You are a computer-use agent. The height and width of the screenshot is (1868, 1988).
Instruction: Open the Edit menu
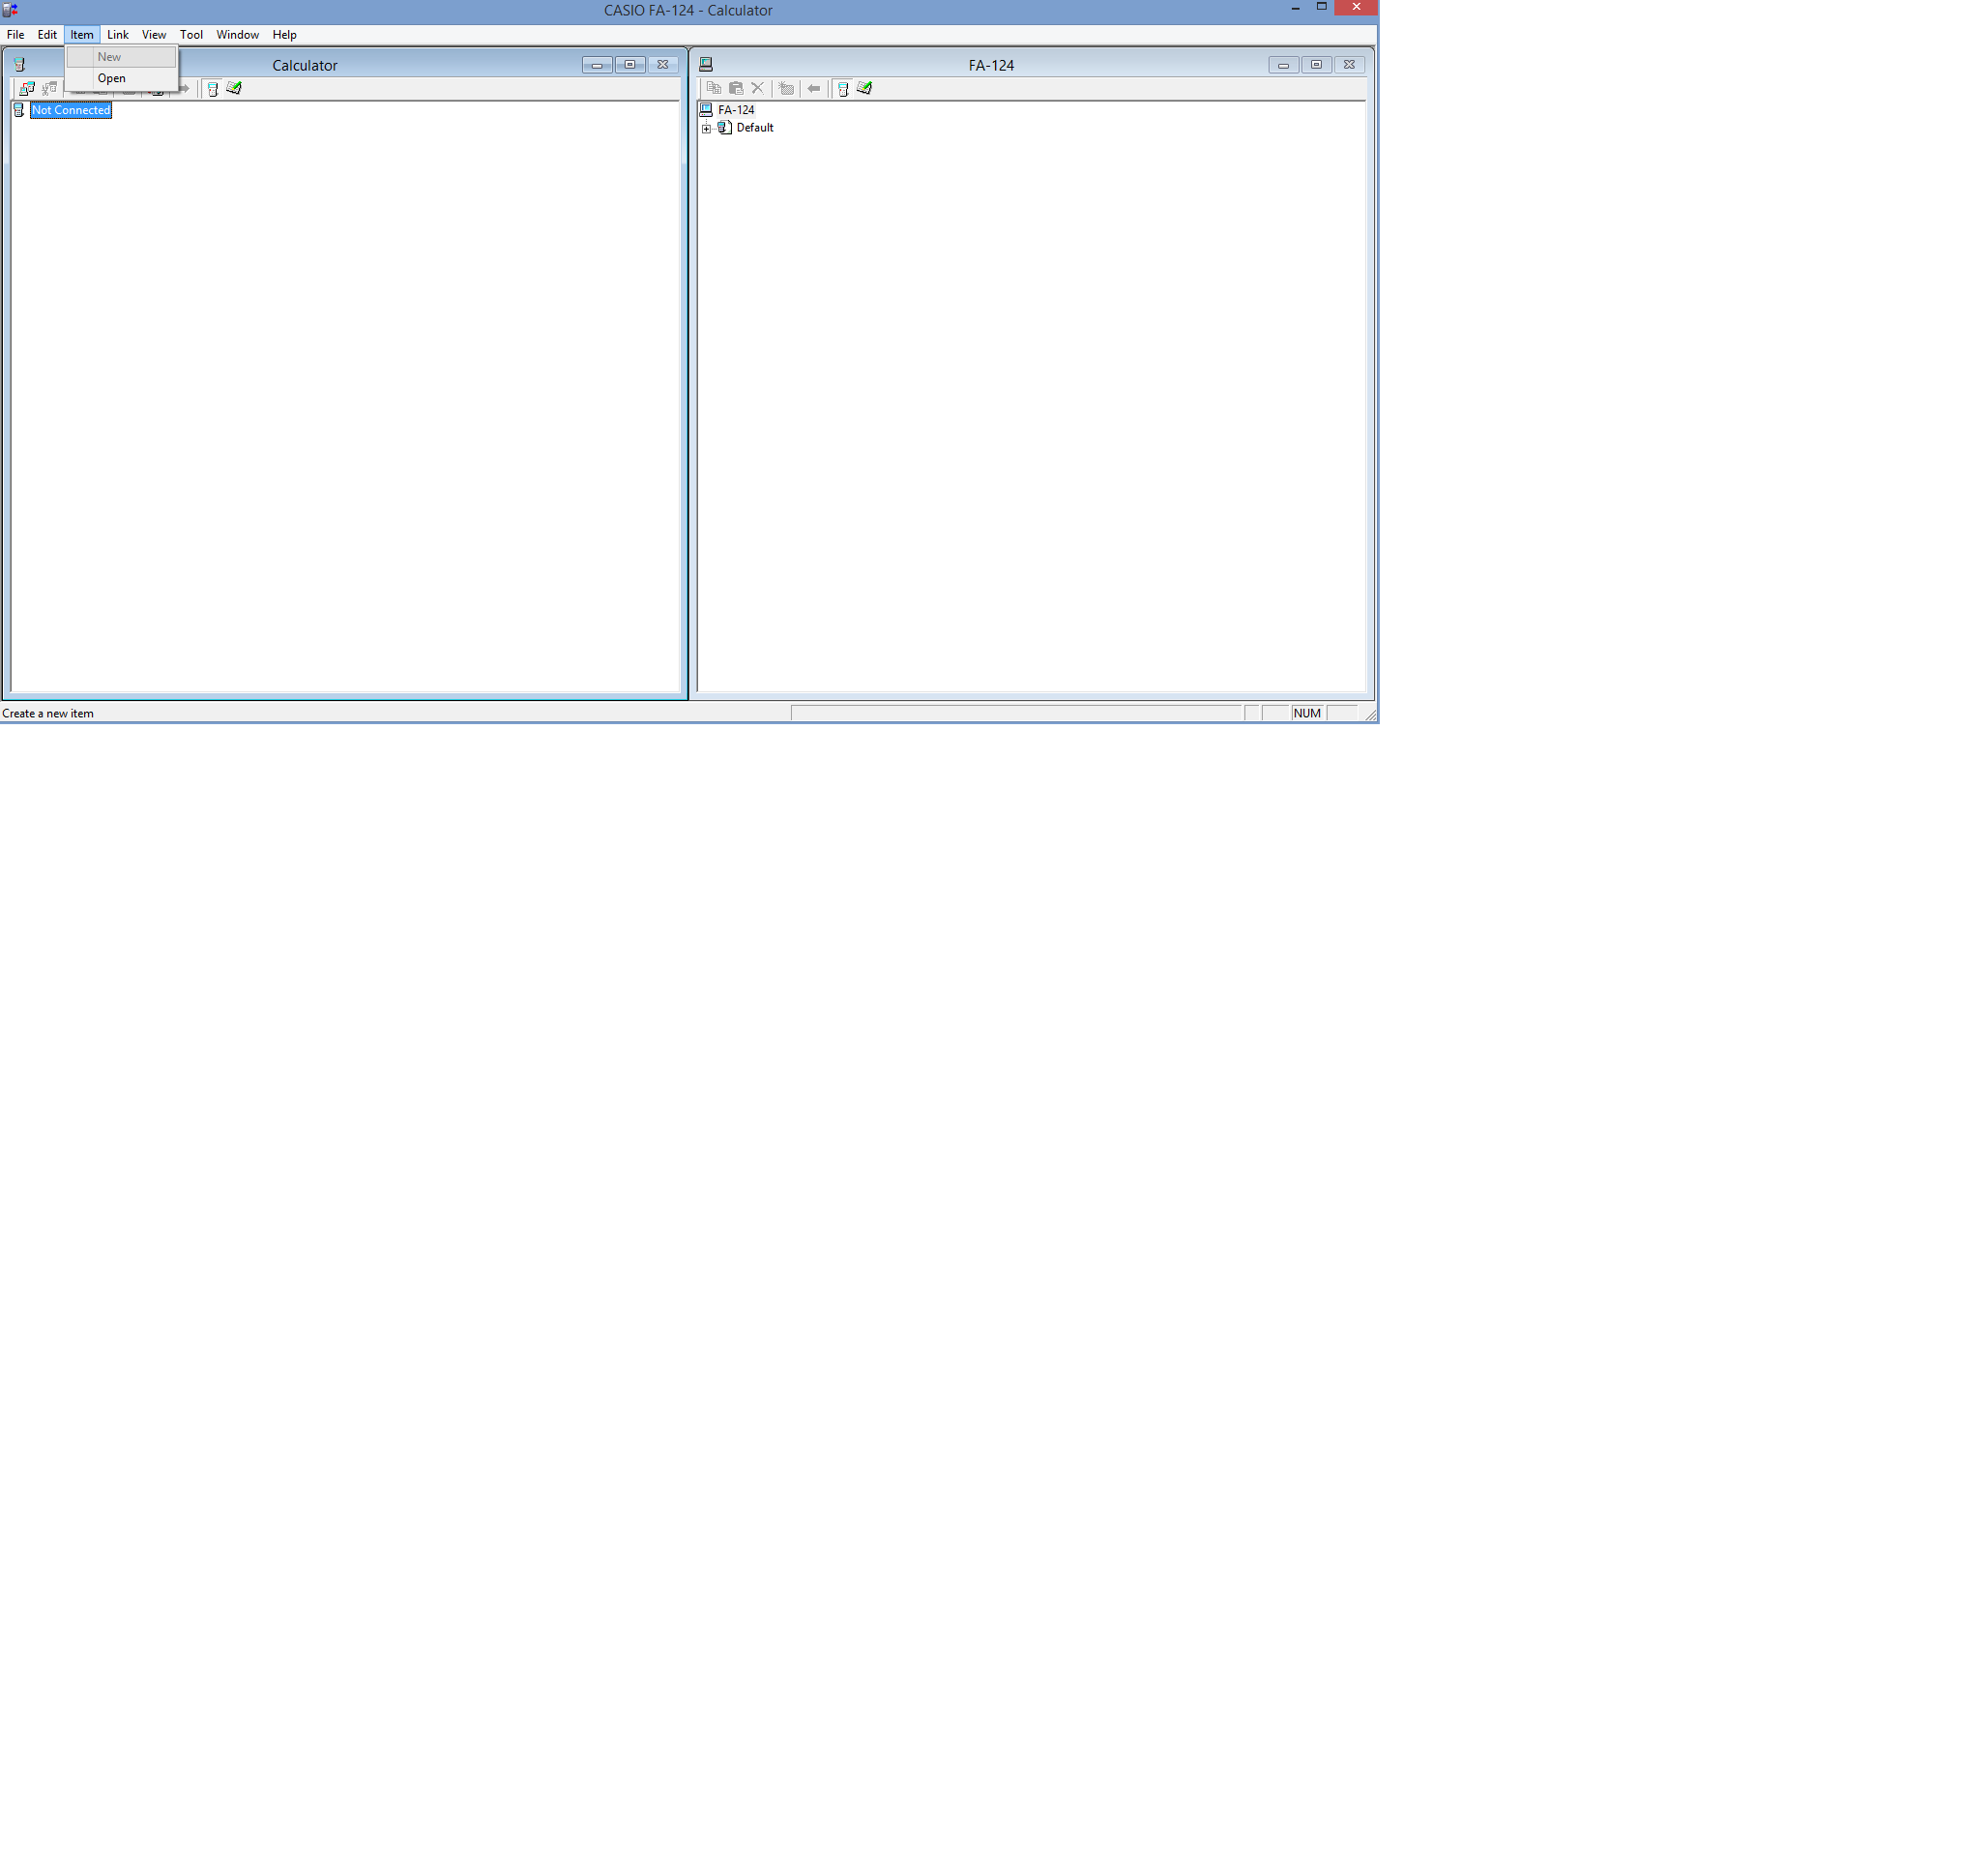47,35
